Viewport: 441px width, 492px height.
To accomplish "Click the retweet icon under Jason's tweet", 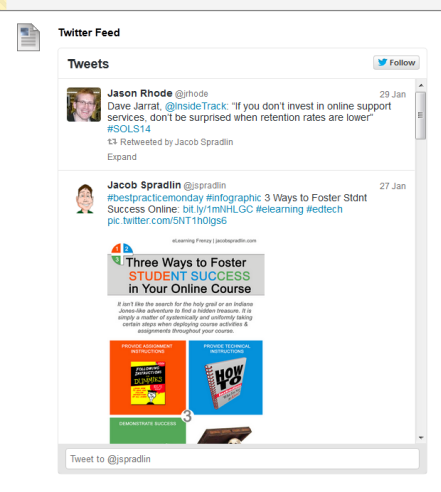I will point(112,142).
